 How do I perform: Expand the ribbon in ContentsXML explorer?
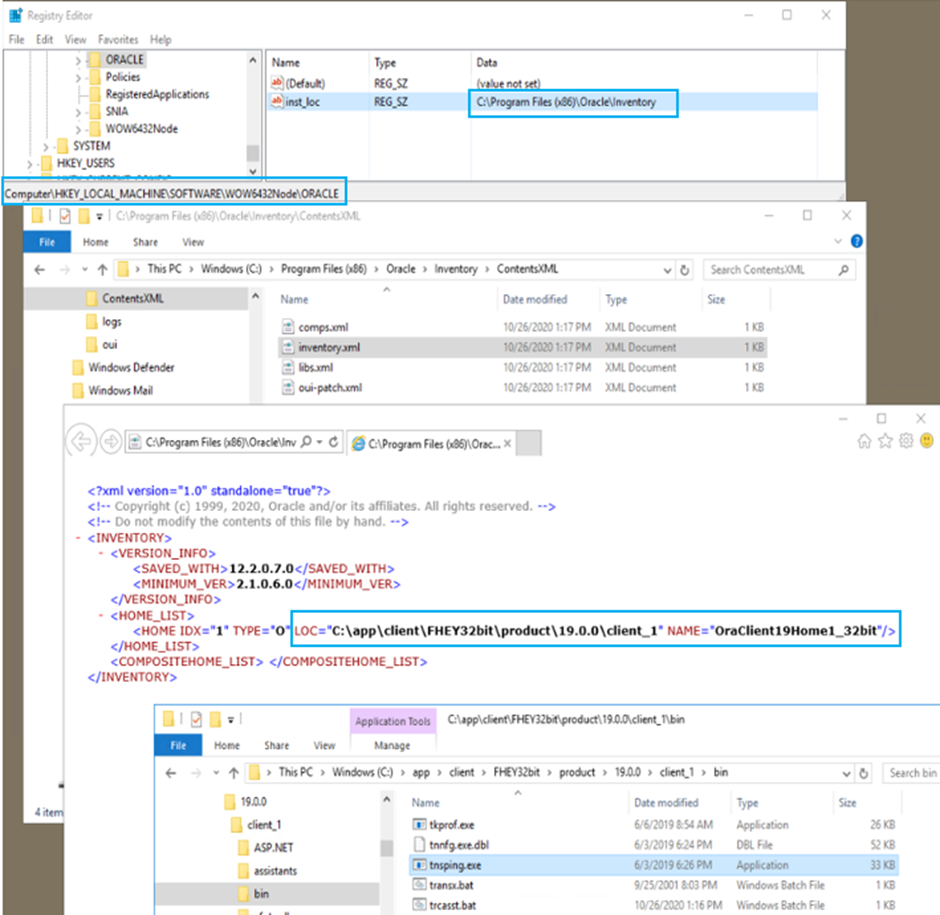(x=837, y=241)
